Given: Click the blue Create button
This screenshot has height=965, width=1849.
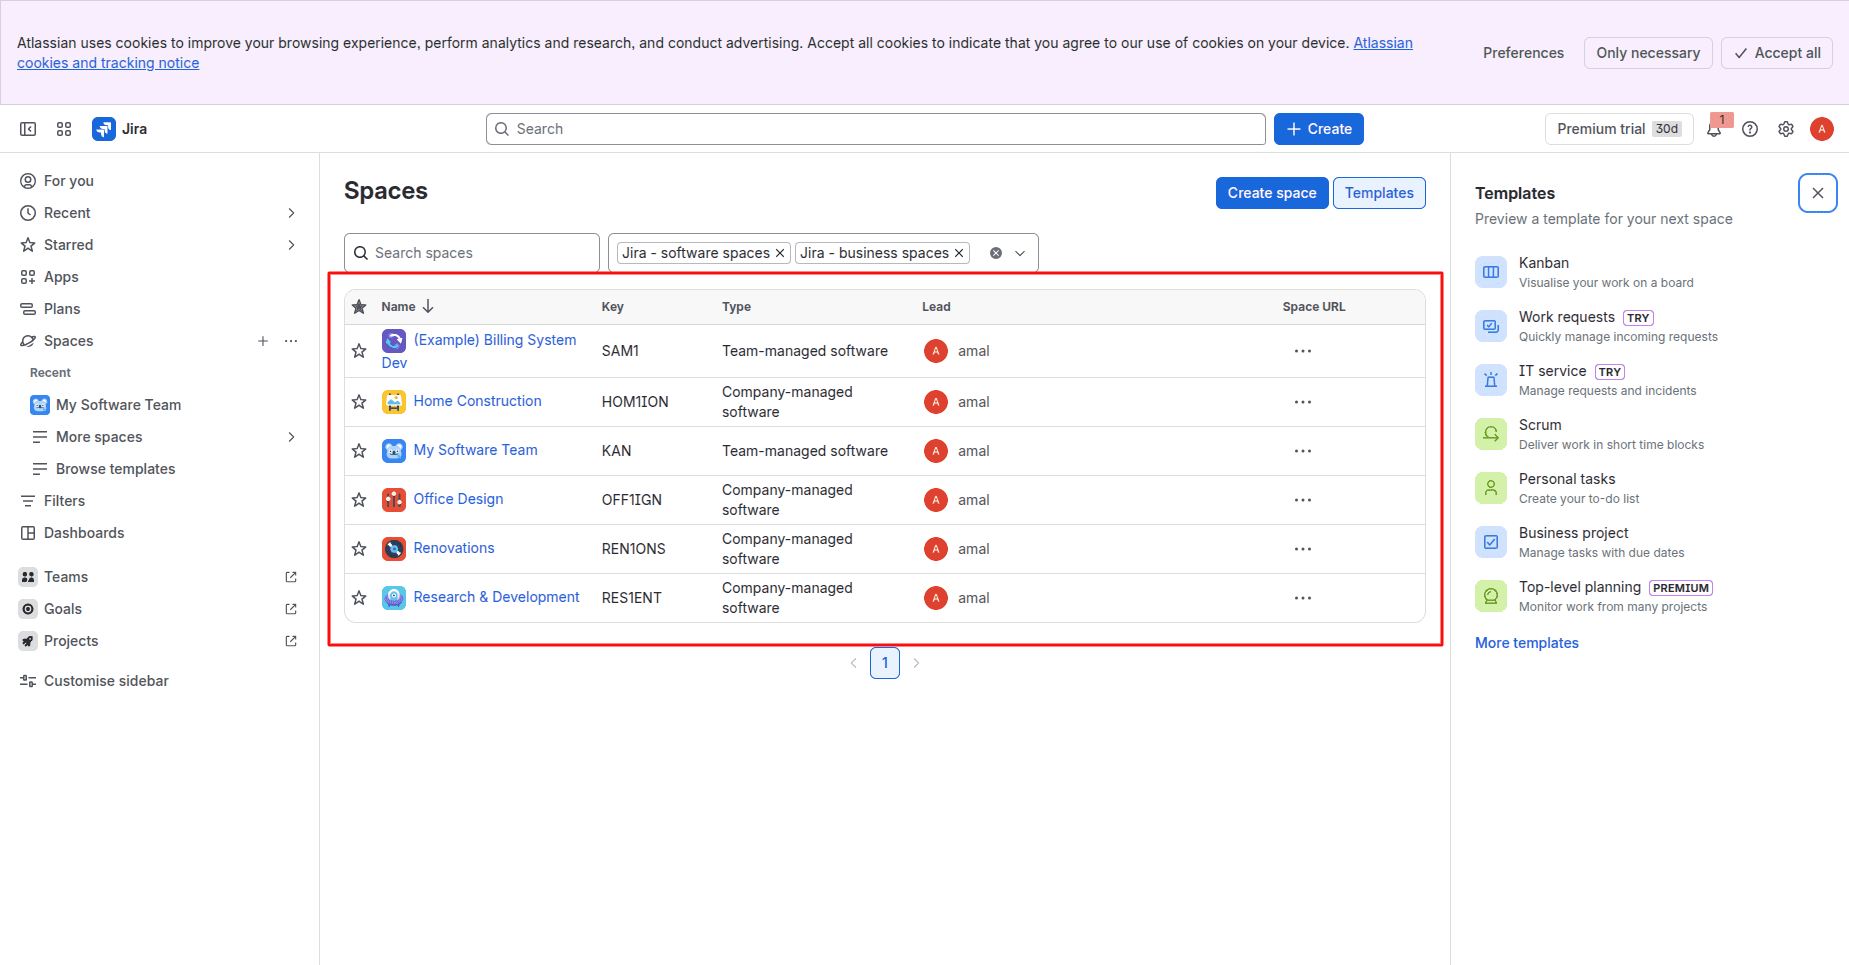Looking at the screenshot, I should coord(1318,129).
